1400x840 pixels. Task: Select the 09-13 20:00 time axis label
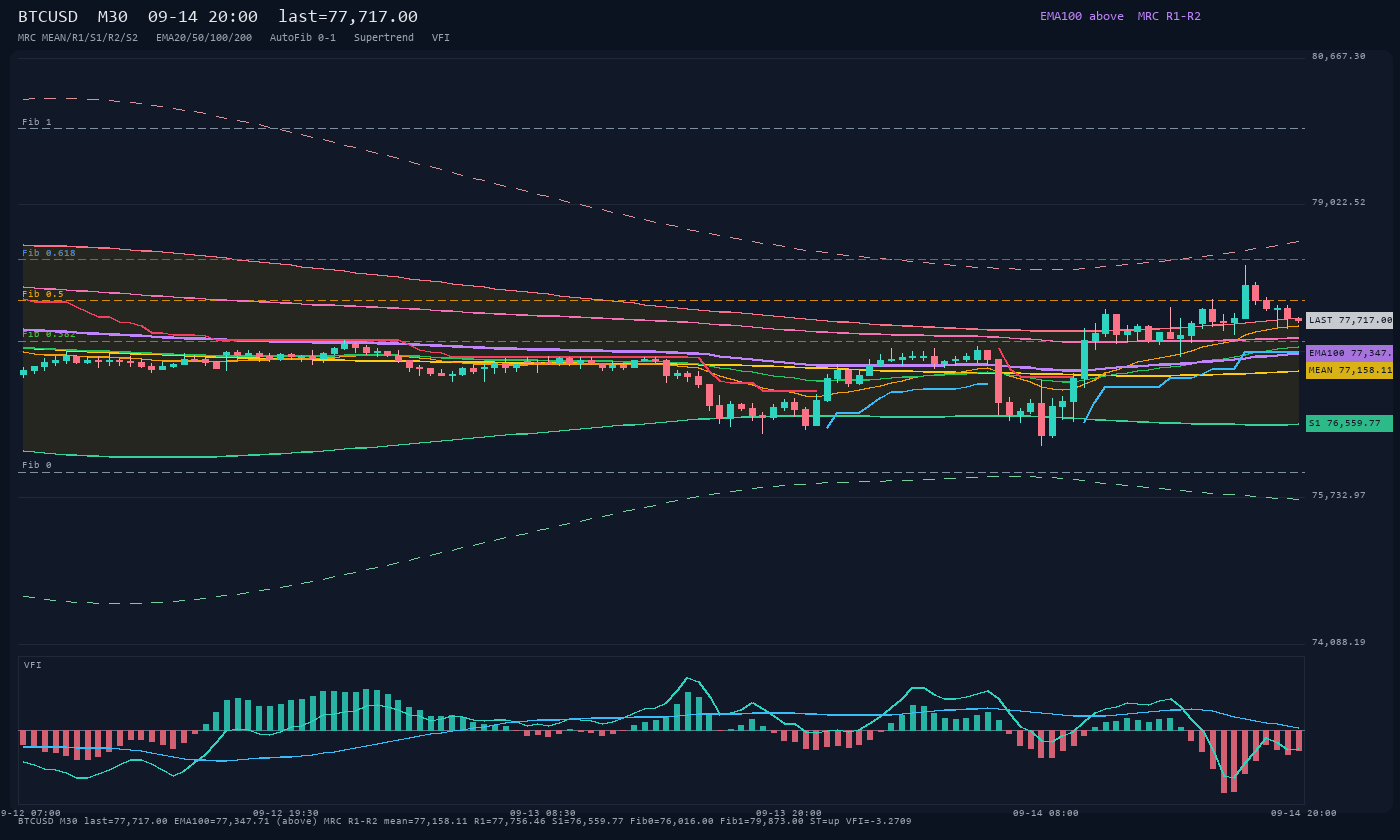[x=789, y=813]
